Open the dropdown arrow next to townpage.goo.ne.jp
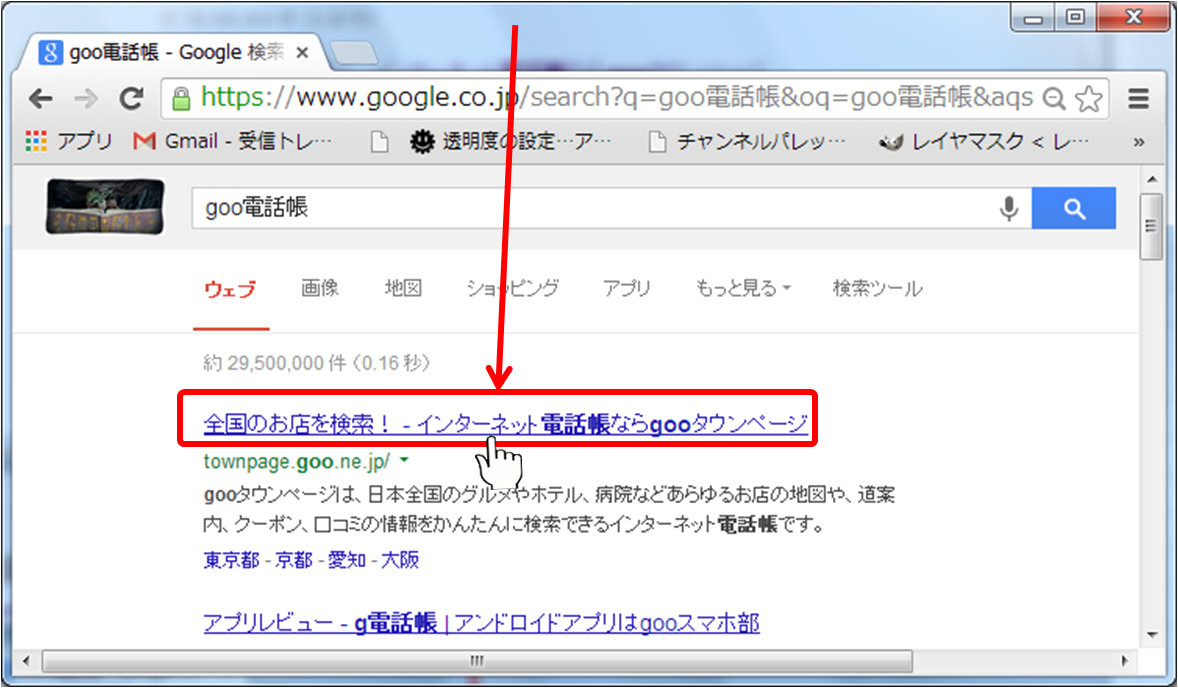 (404, 460)
